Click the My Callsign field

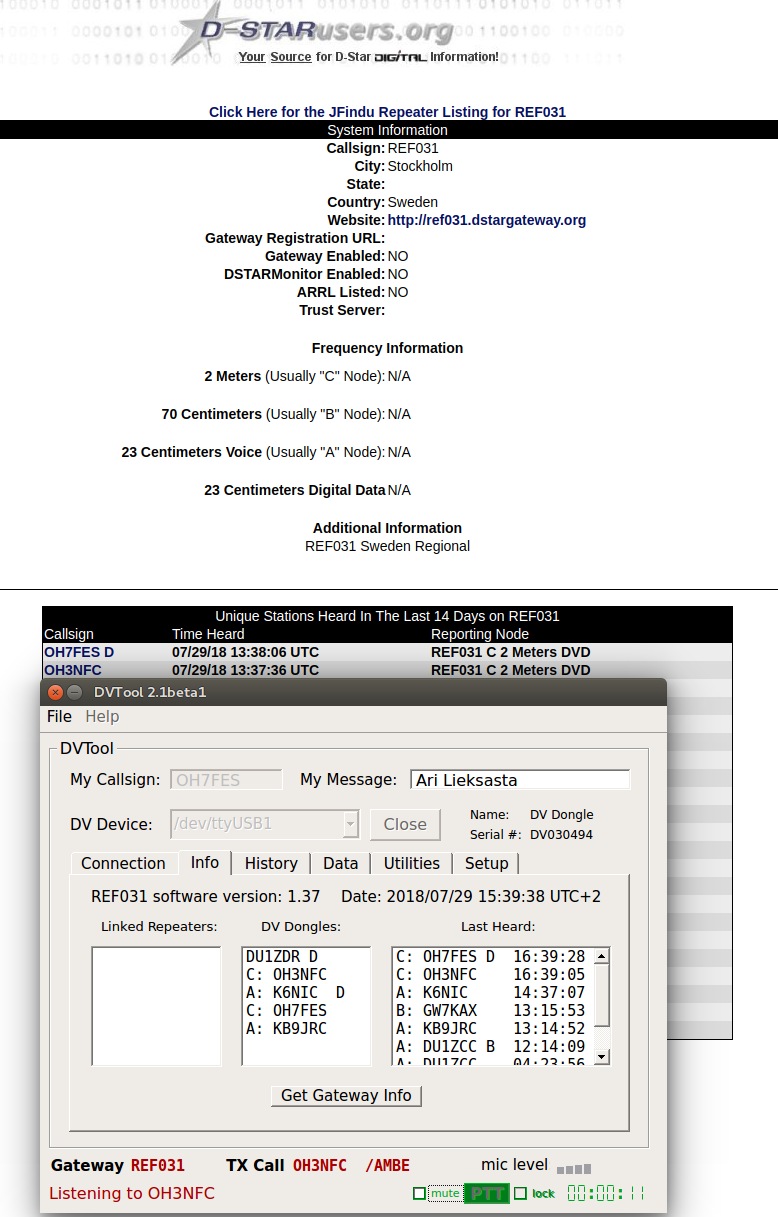pyautogui.click(x=227, y=780)
